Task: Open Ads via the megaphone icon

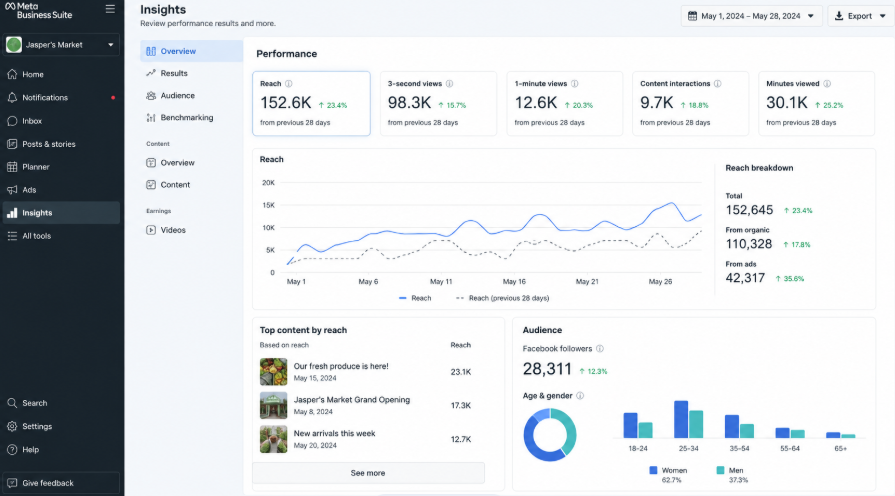Action: coord(12,189)
